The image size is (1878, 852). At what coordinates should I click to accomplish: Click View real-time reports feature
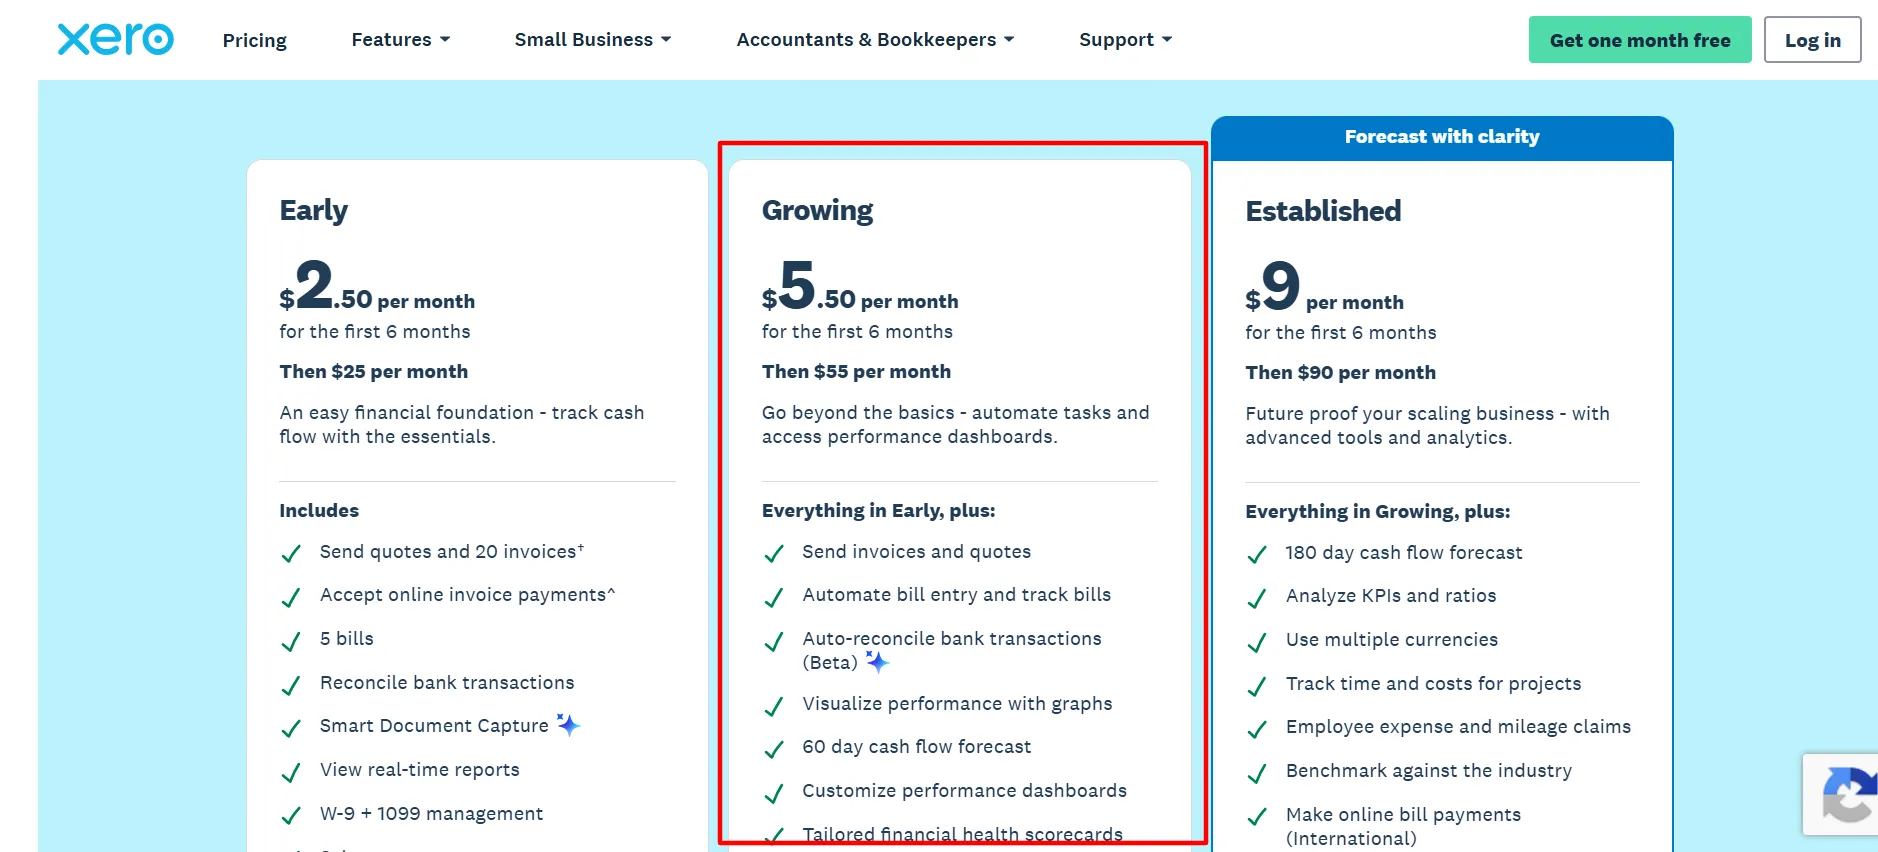[420, 769]
